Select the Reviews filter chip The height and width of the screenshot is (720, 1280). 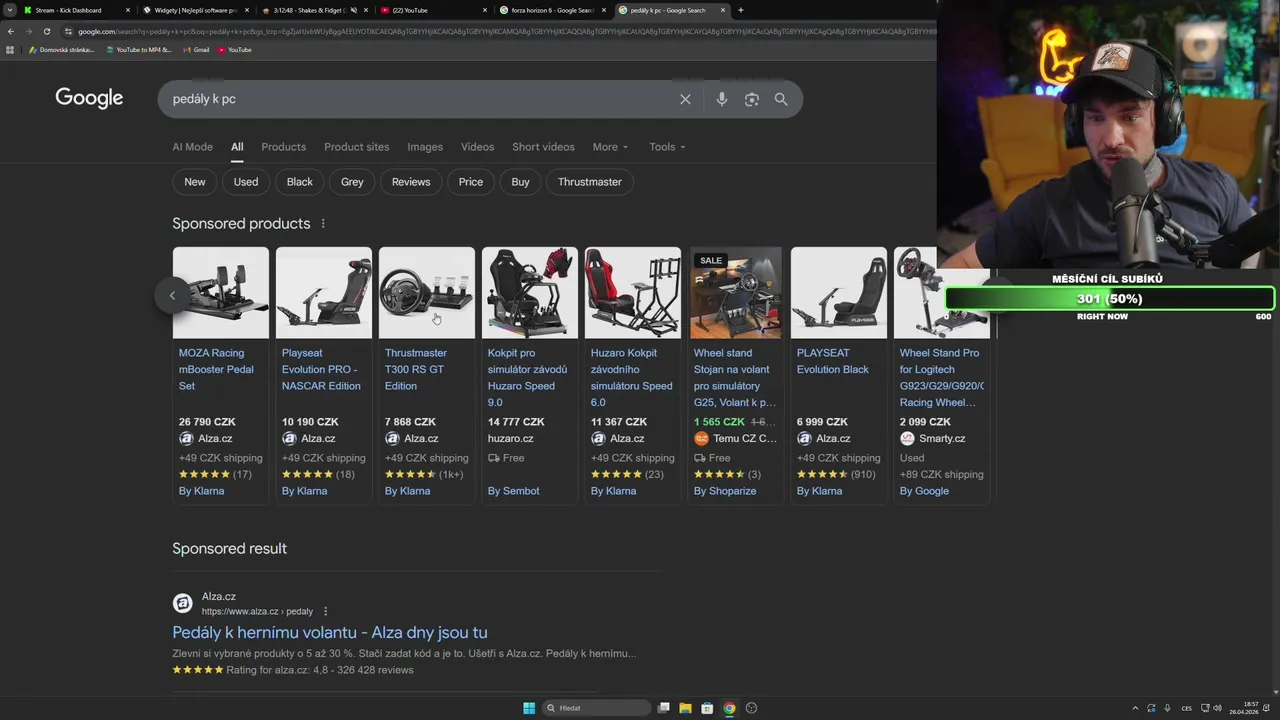[x=411, y=182]
